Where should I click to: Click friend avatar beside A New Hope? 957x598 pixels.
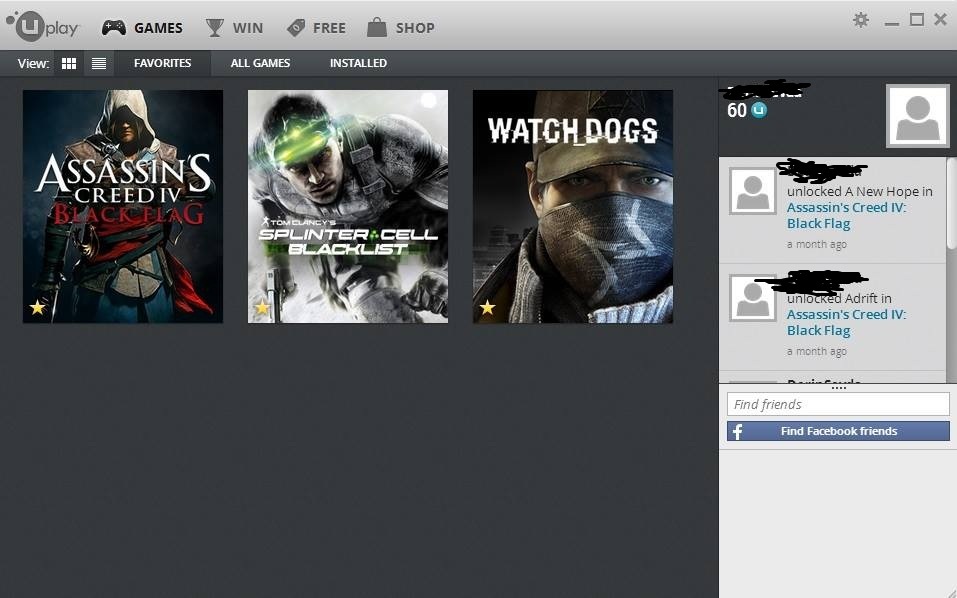[x=753, y=191]
